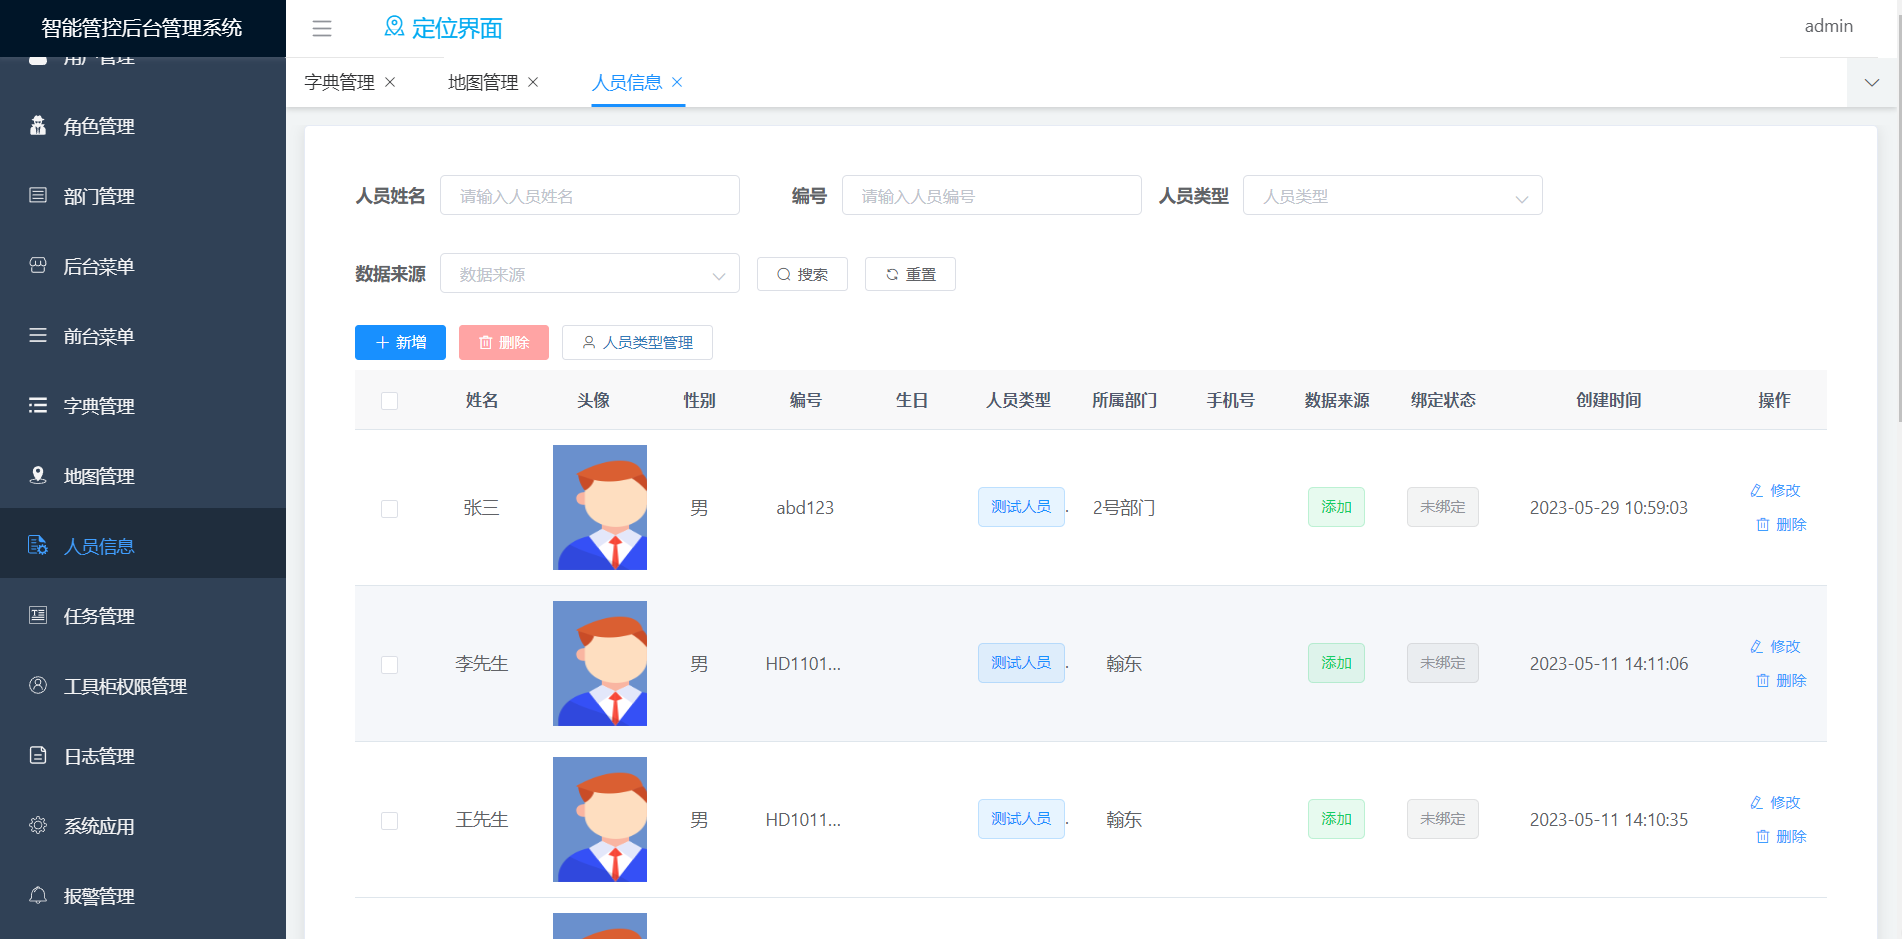Expand the tabs chevron dropdown at right
This screenshot has height=939, width=1902.
pos(1872,83)
